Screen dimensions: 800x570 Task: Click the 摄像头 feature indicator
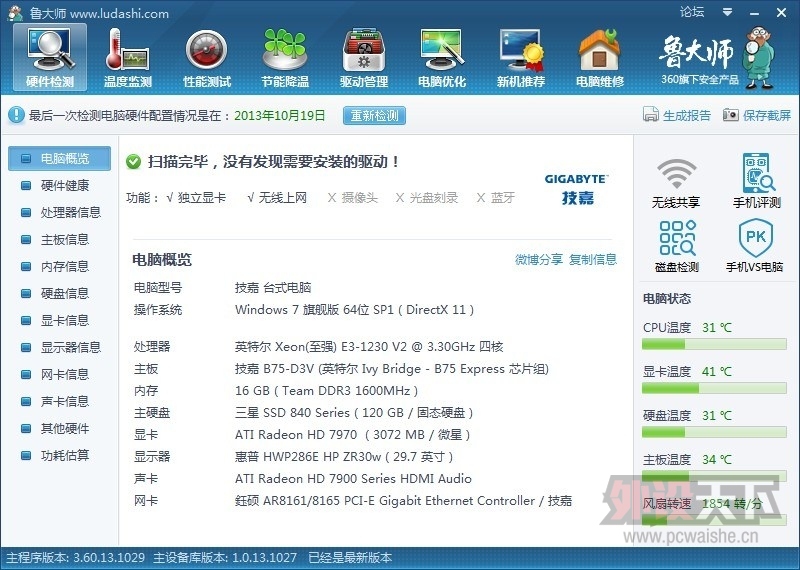tap(353, 197)
